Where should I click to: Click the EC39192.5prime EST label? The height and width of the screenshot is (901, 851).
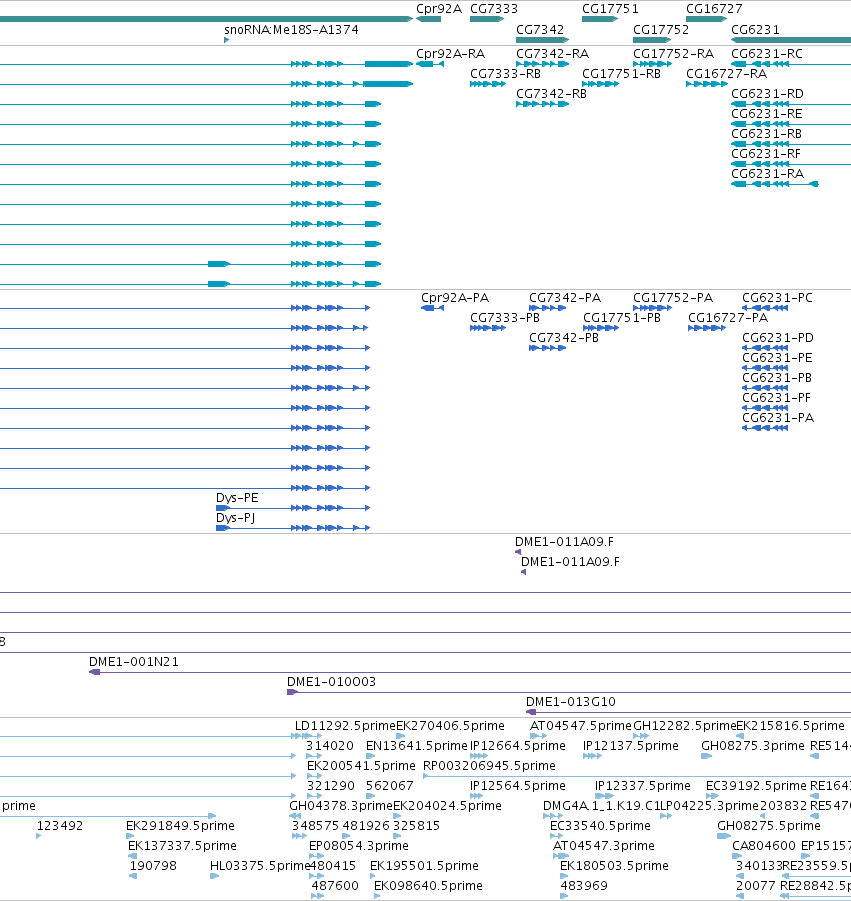coord(756,787)
